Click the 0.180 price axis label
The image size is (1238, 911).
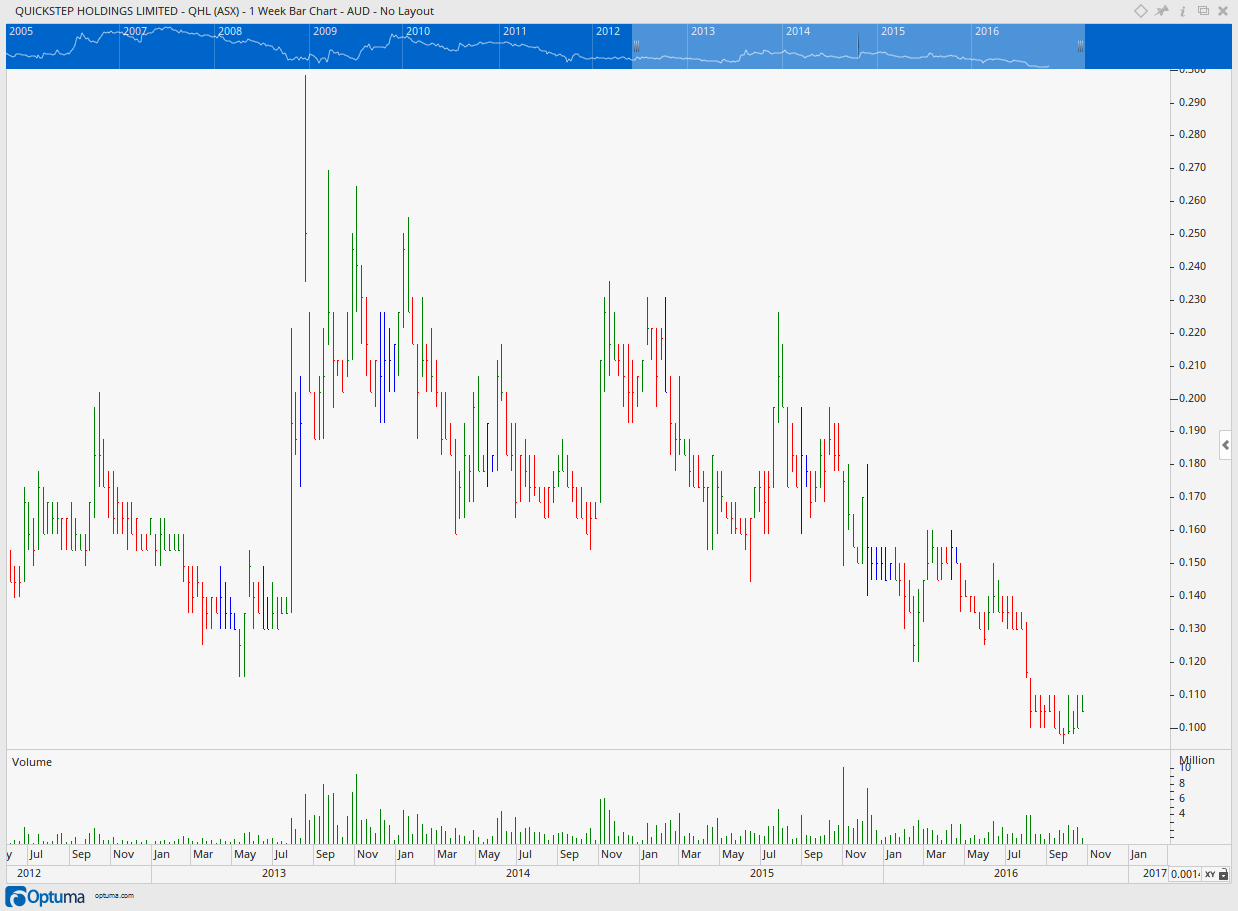[1190, 463]
